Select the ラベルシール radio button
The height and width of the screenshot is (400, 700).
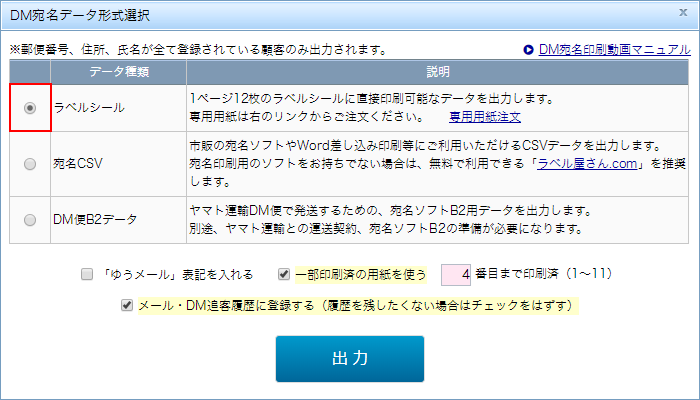coord(30,108)
